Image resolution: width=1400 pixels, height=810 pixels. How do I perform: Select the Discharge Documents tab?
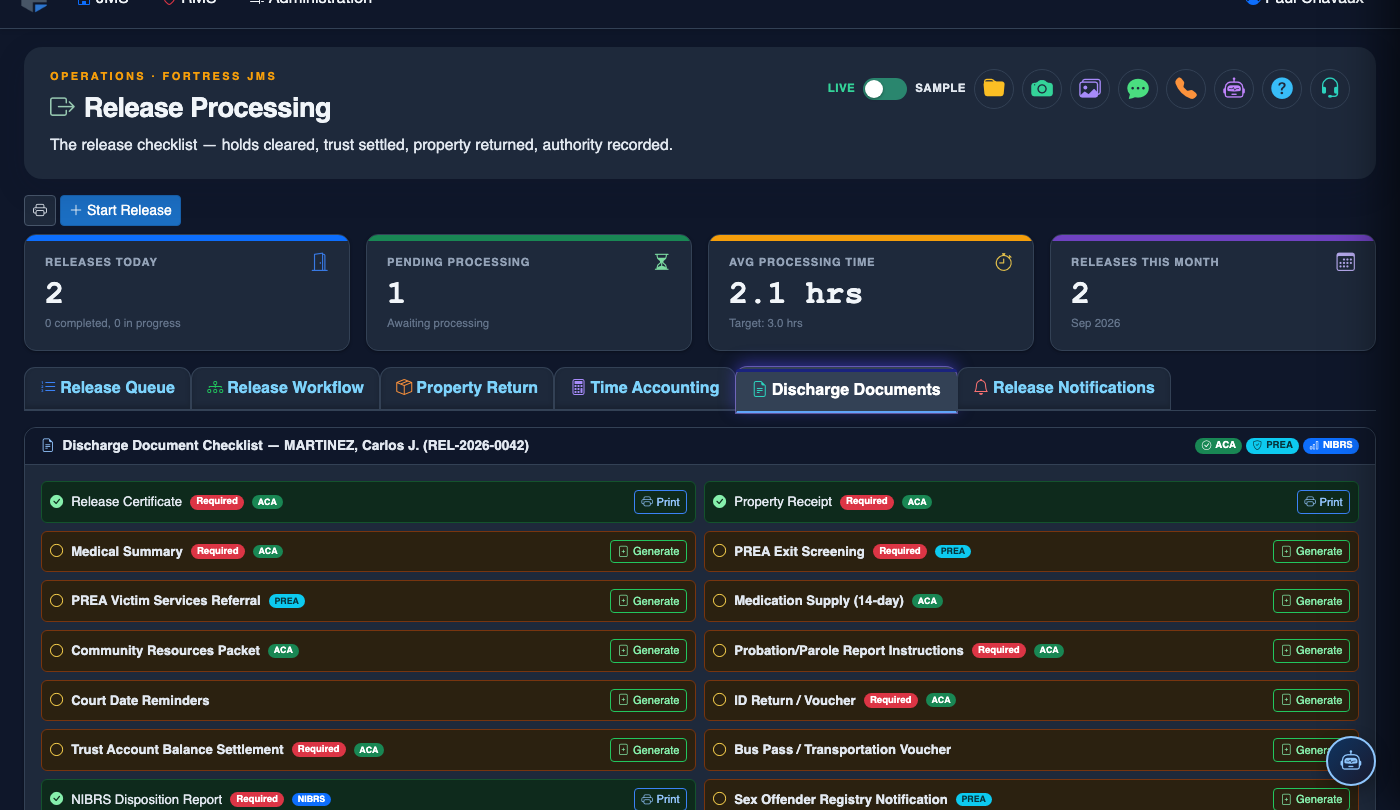click(x=846, y=390)
